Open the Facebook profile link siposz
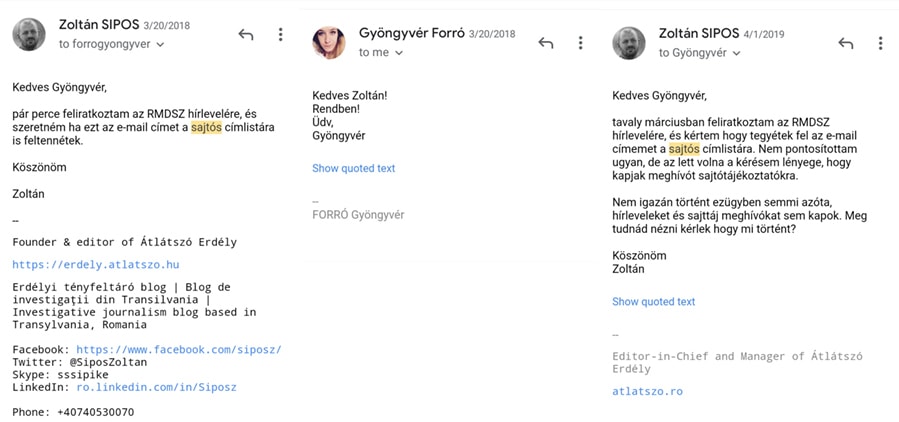 click(x=179, y=350)
